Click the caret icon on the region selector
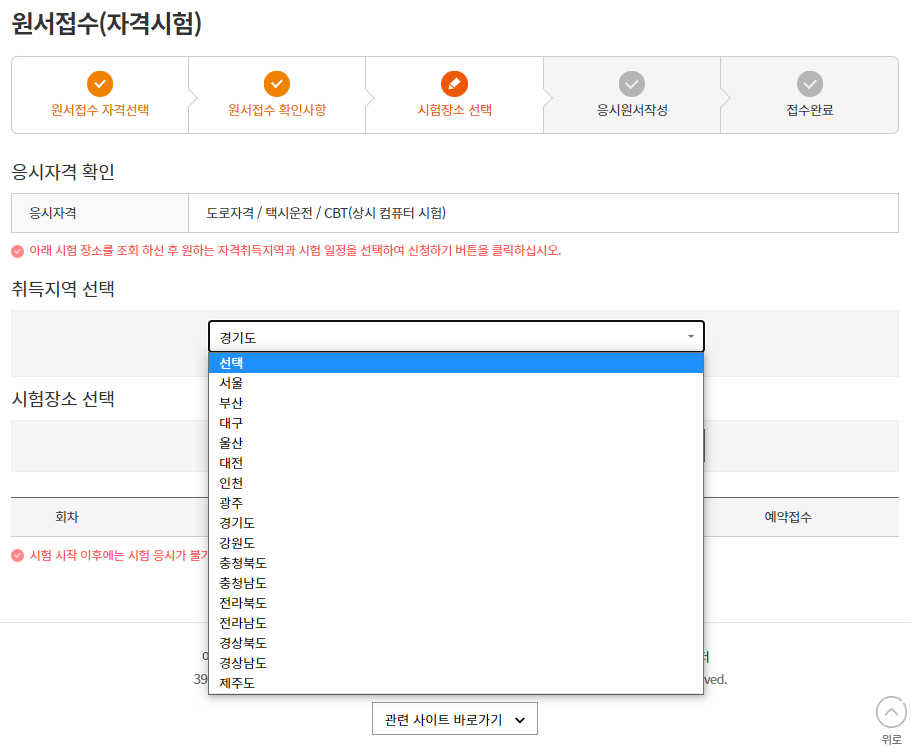The image size is (911, 747). coord(690,336)
